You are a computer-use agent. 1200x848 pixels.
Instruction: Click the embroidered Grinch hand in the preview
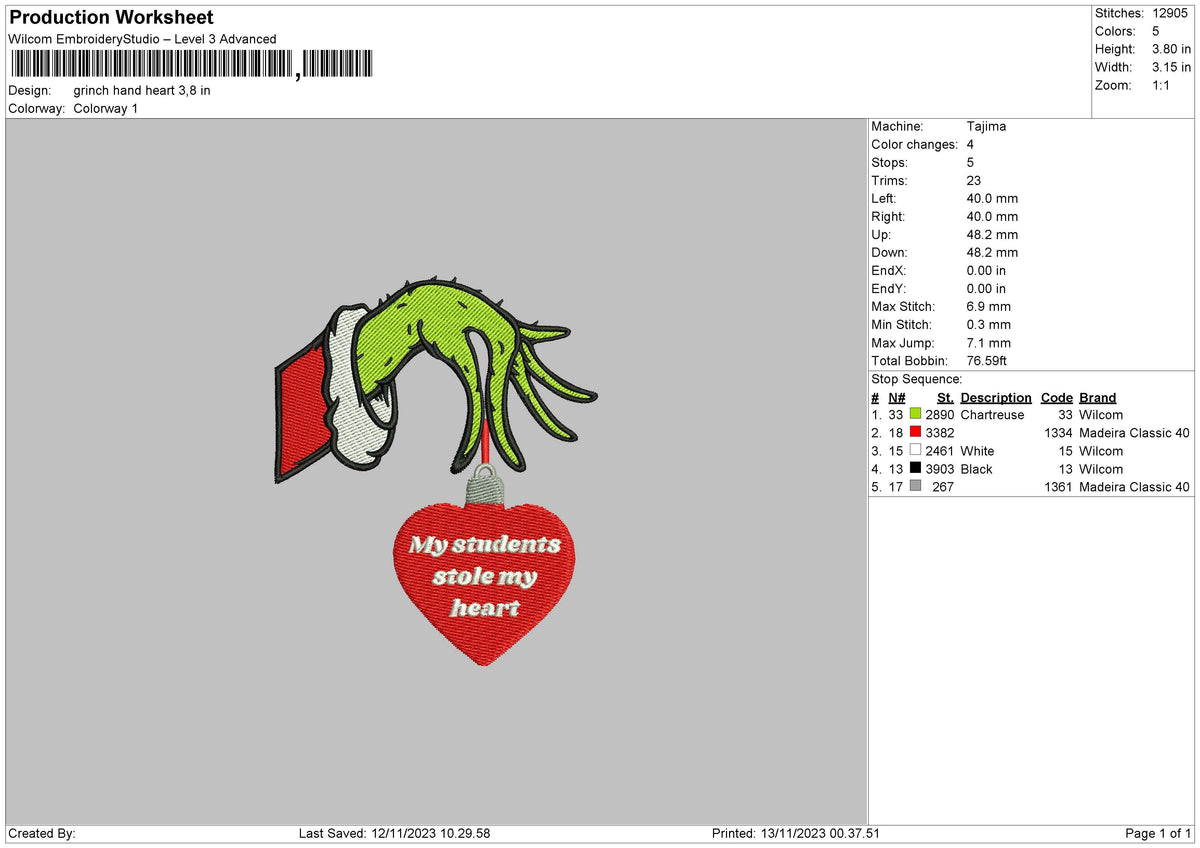pos(470,370)
